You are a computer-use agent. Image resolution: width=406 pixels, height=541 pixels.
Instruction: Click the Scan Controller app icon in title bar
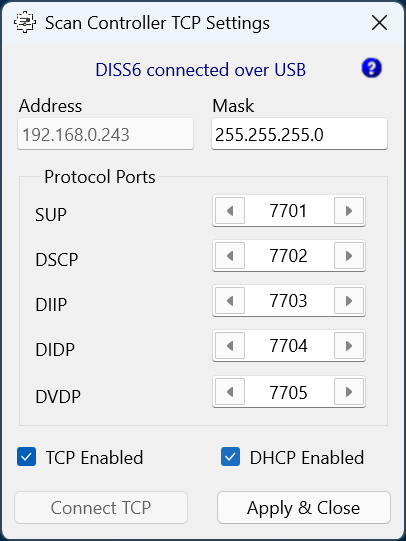25,23
